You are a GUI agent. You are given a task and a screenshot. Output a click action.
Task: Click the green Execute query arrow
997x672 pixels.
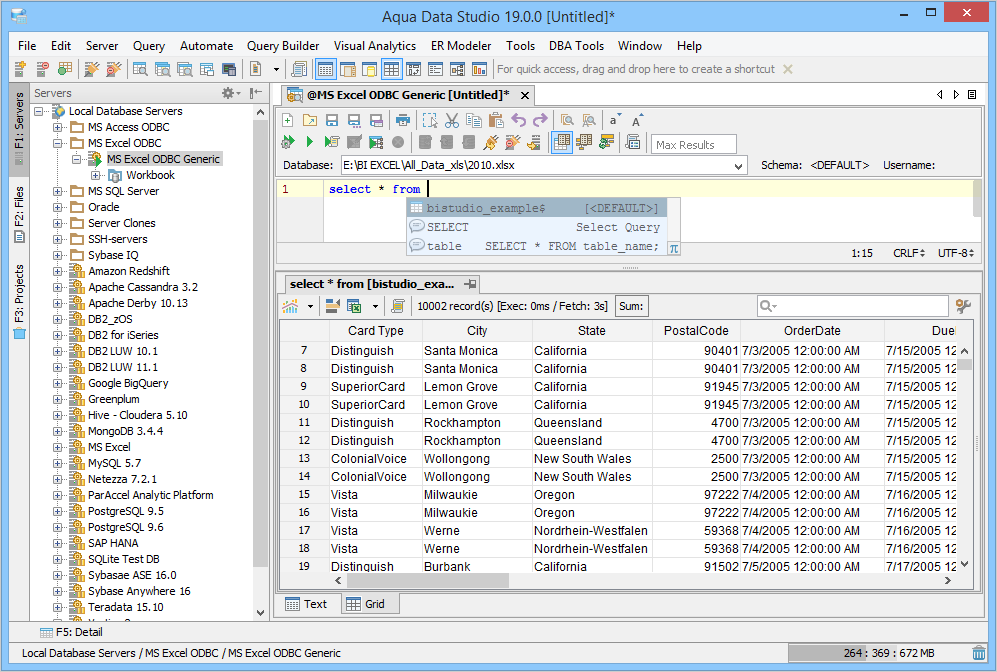(309, 143)
